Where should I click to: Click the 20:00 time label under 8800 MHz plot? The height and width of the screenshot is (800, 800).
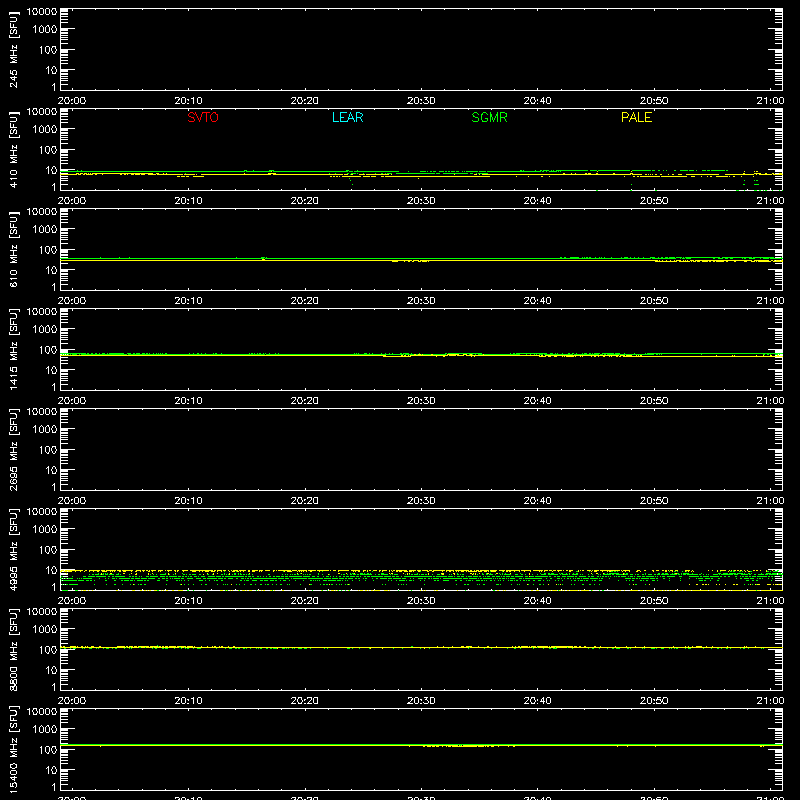72,701
